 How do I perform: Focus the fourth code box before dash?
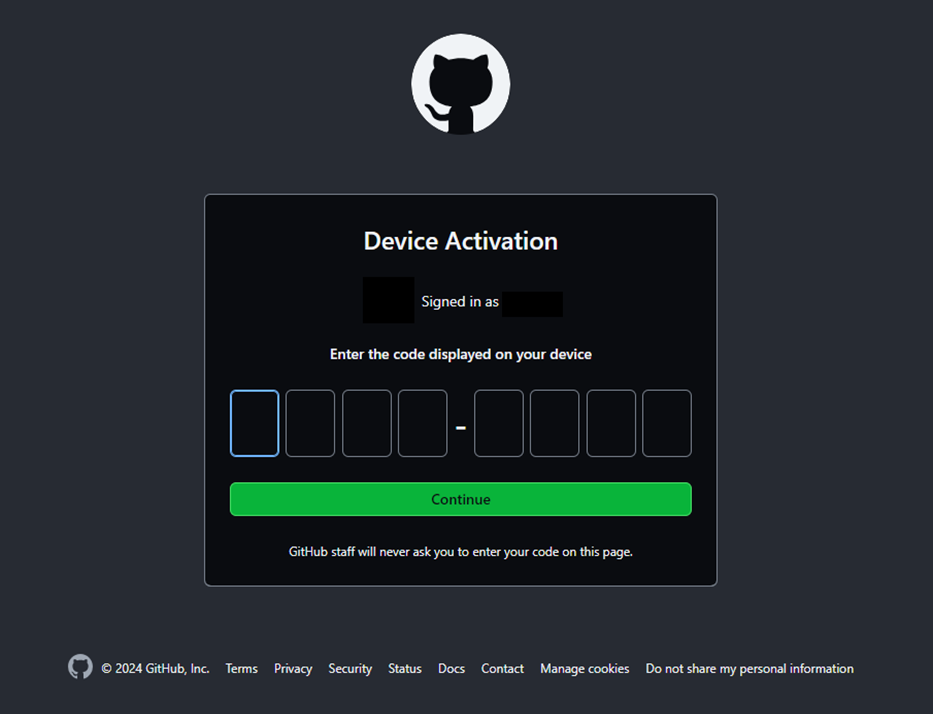tap(422, 423)
